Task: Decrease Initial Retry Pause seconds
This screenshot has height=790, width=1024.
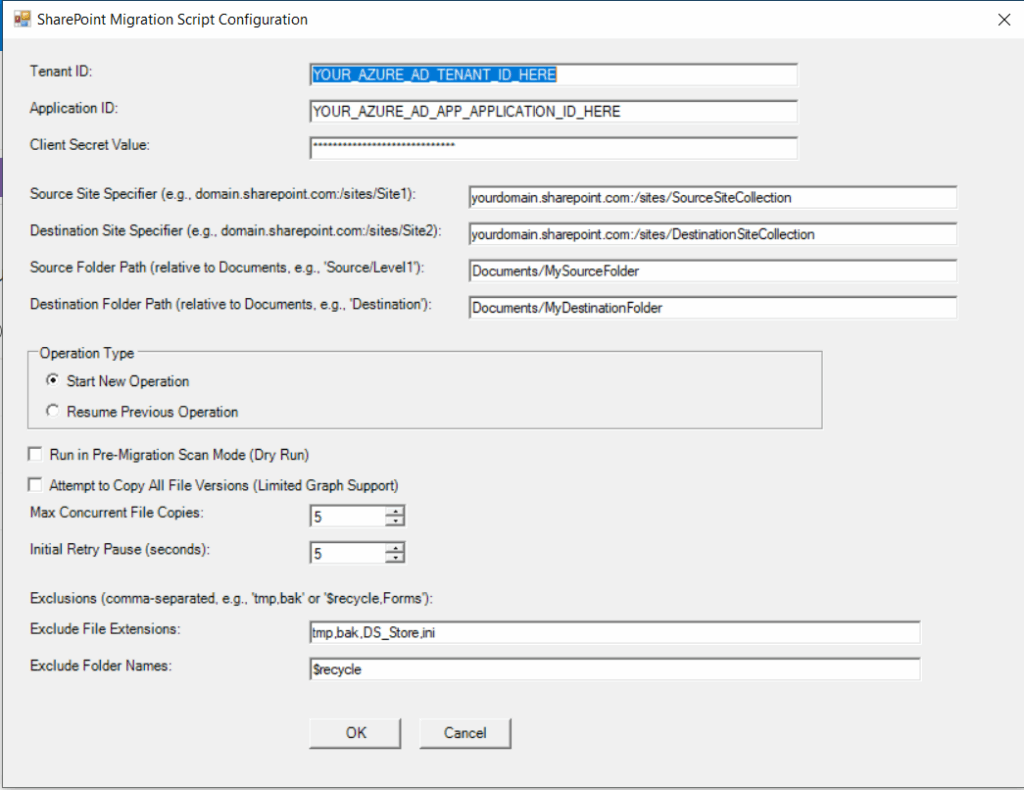Action: click(396, 559)
